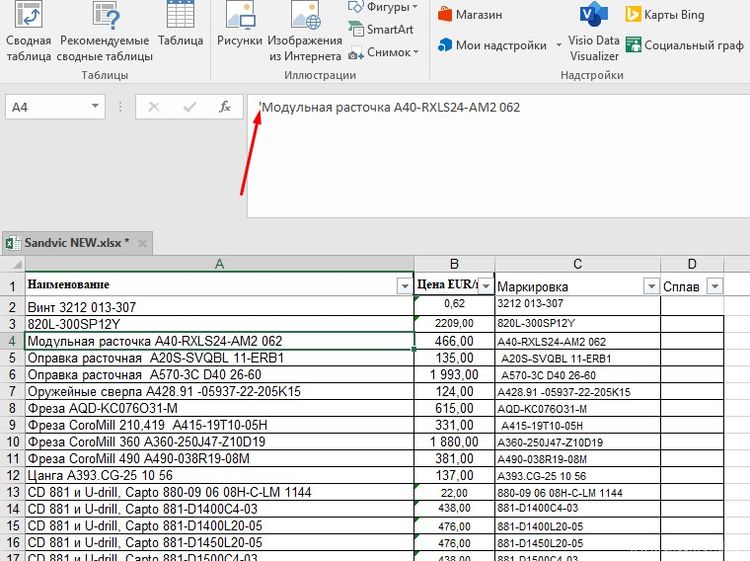Open filter dropdown for Сплав
The width and height of the screenshot is (750, 561).
click(x=715, y=286)
